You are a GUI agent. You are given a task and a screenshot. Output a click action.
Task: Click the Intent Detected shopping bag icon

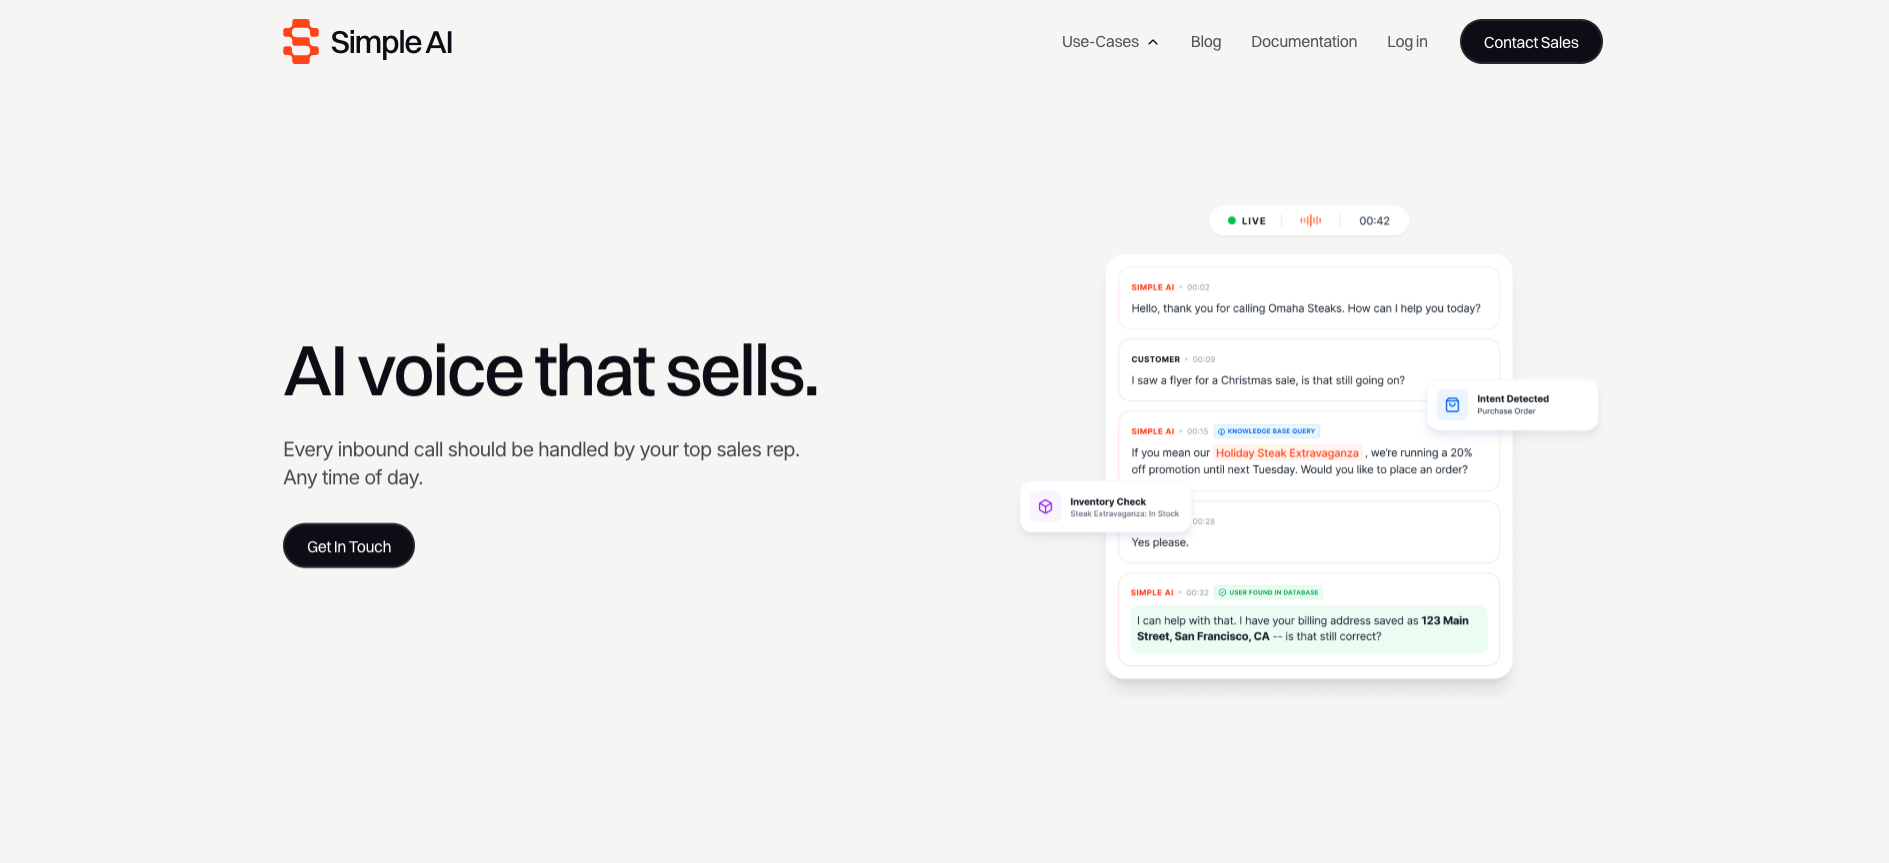(1452, 405)
